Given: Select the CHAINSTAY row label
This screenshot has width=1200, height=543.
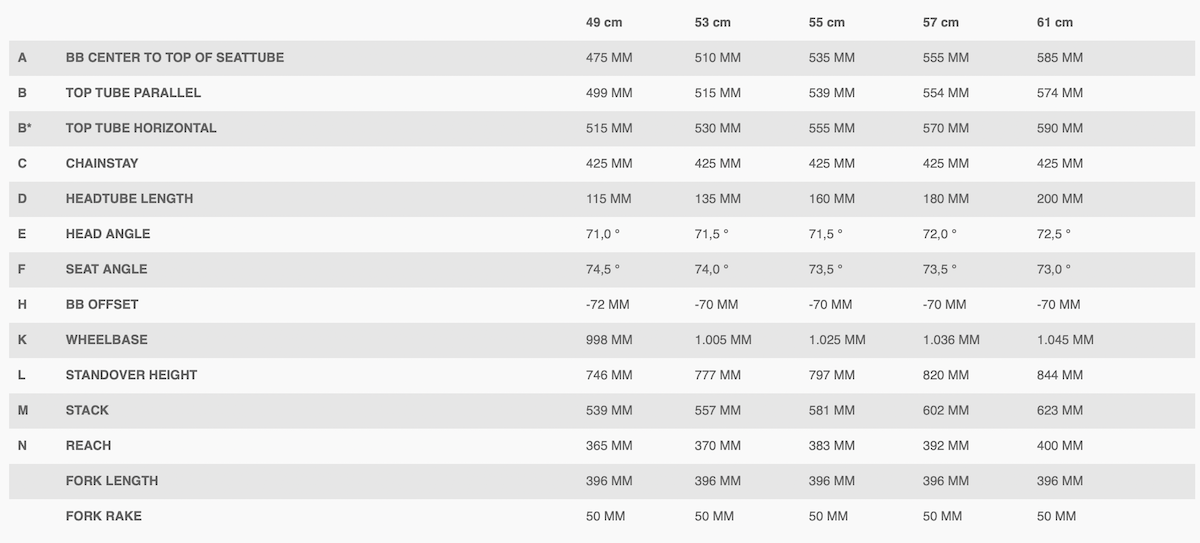Looking at the screenshot, I should tap(102, 163).
